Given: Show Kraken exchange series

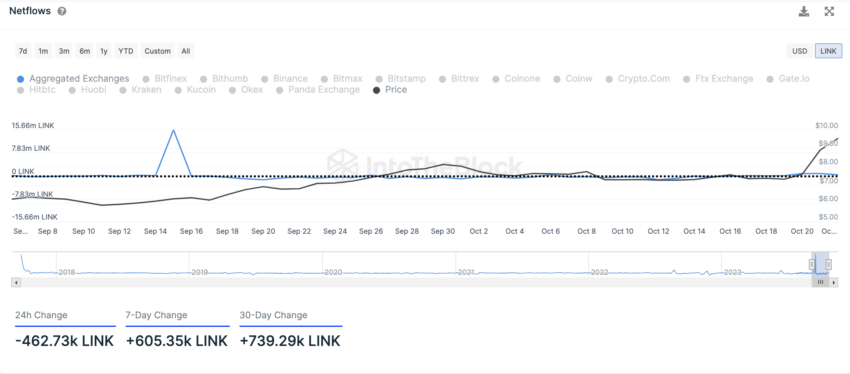Looking at the screenshot, I should coord(140,90).
